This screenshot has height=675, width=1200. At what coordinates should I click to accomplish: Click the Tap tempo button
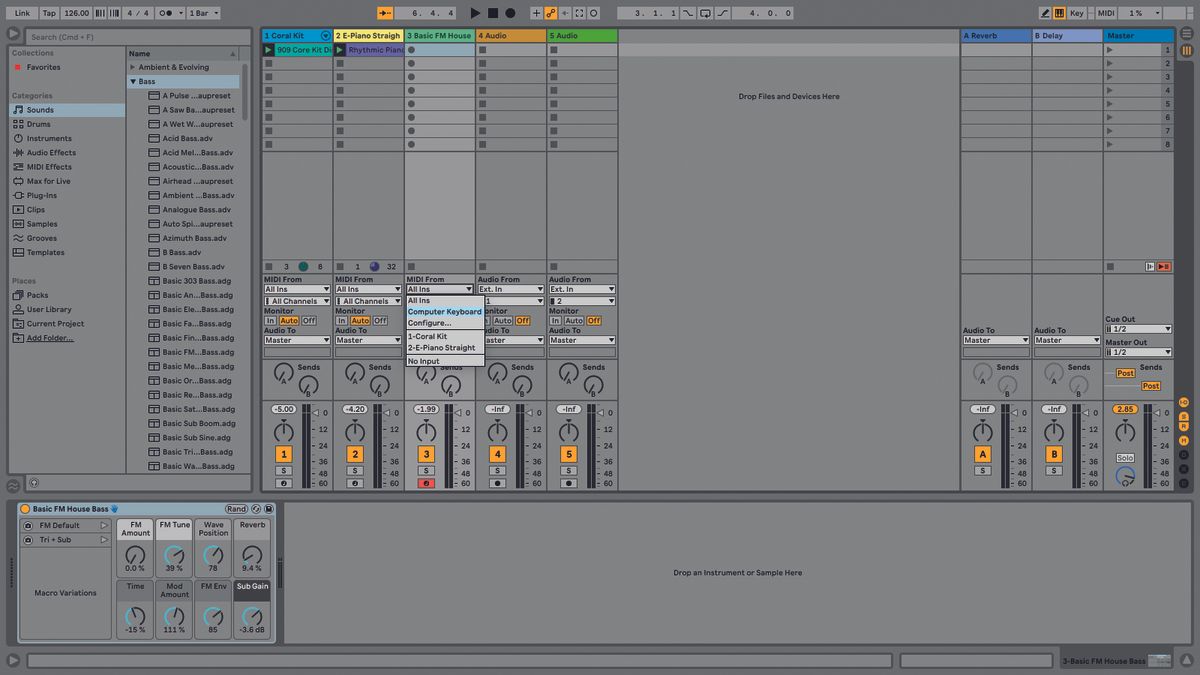(49, 13)
